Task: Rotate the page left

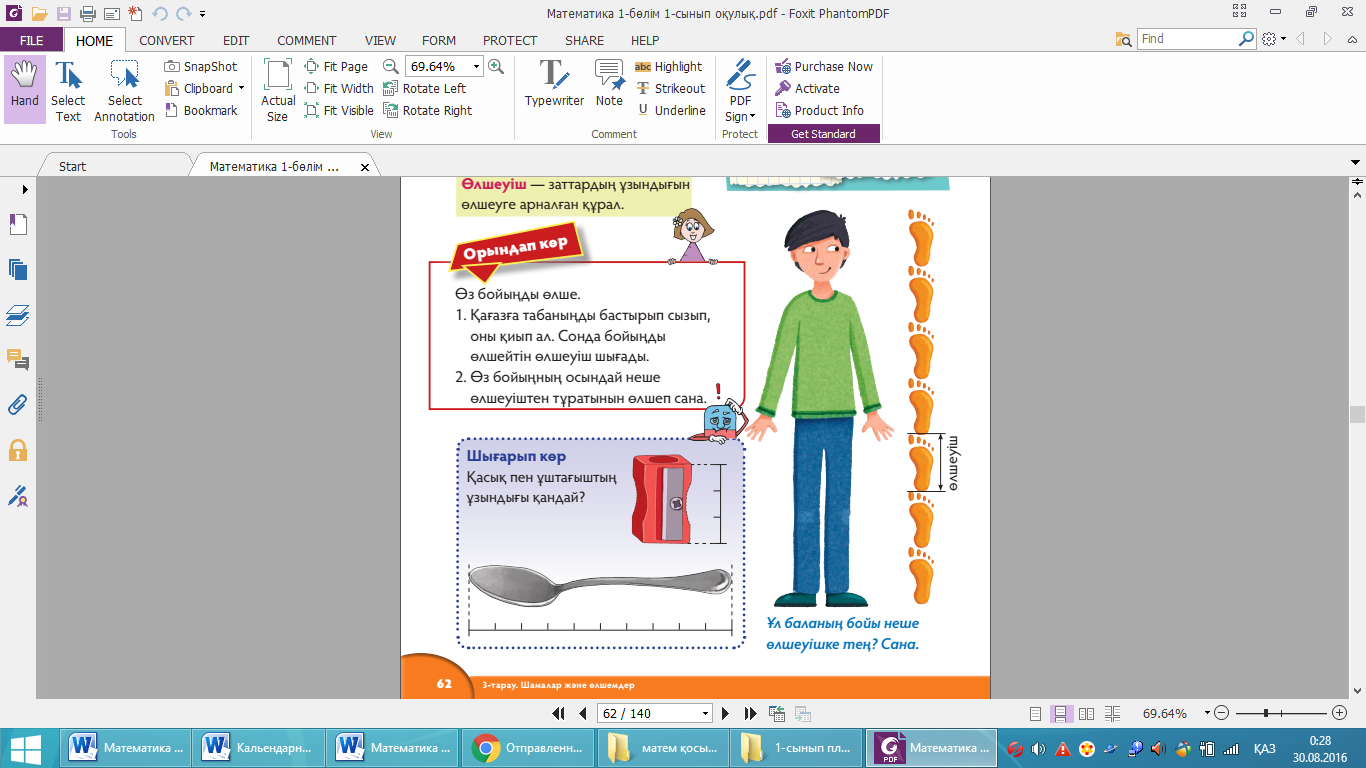Action: click(425, 89)
